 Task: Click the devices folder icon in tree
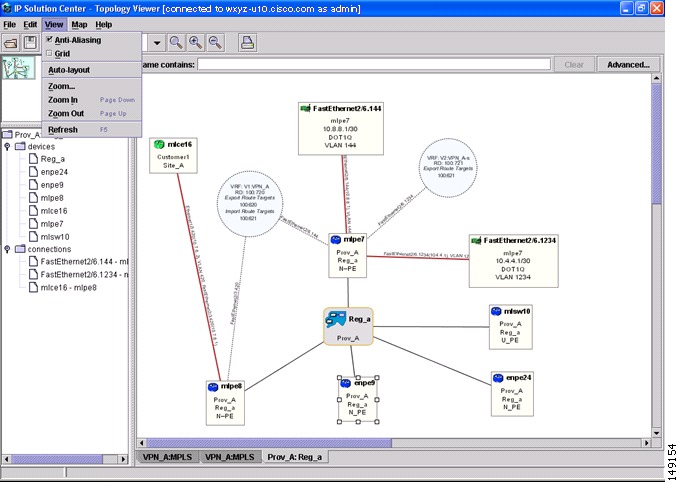[x=20, y=147]
